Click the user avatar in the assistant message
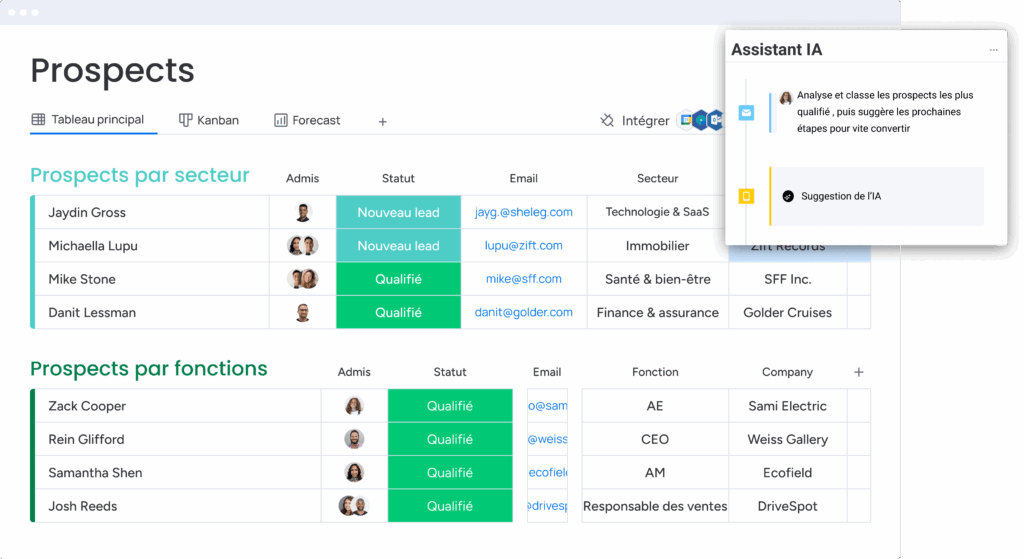 point(786,97)
